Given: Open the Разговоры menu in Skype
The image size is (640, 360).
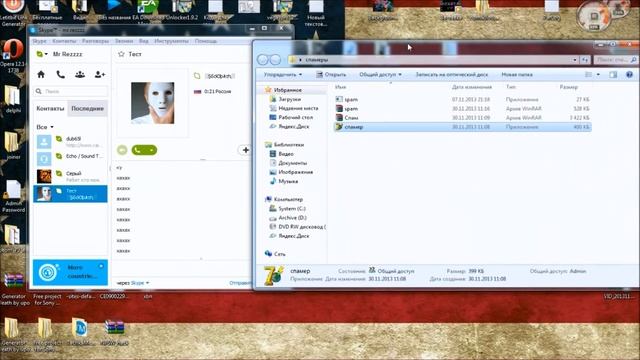Looking at the screenshot, I should [96, 41].
